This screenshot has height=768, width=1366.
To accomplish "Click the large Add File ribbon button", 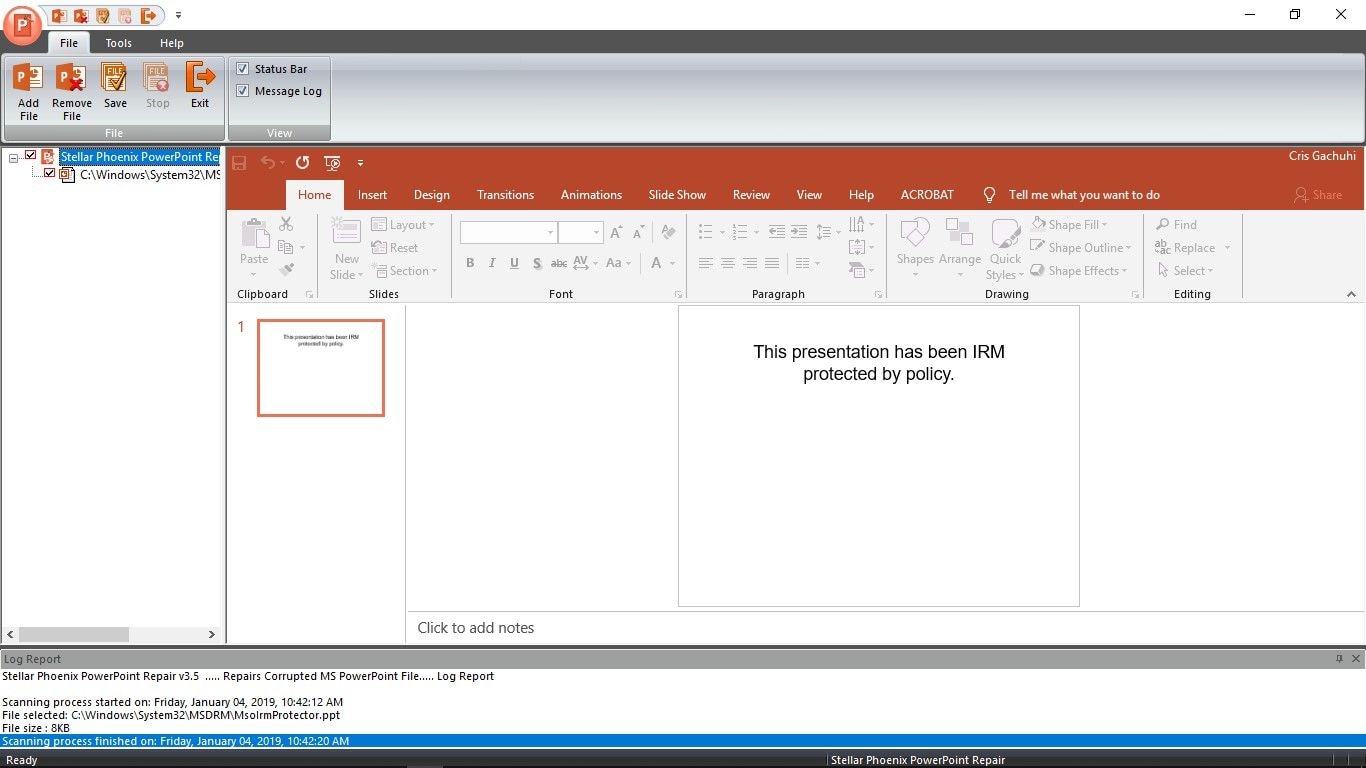I will [x=29, y=92].
